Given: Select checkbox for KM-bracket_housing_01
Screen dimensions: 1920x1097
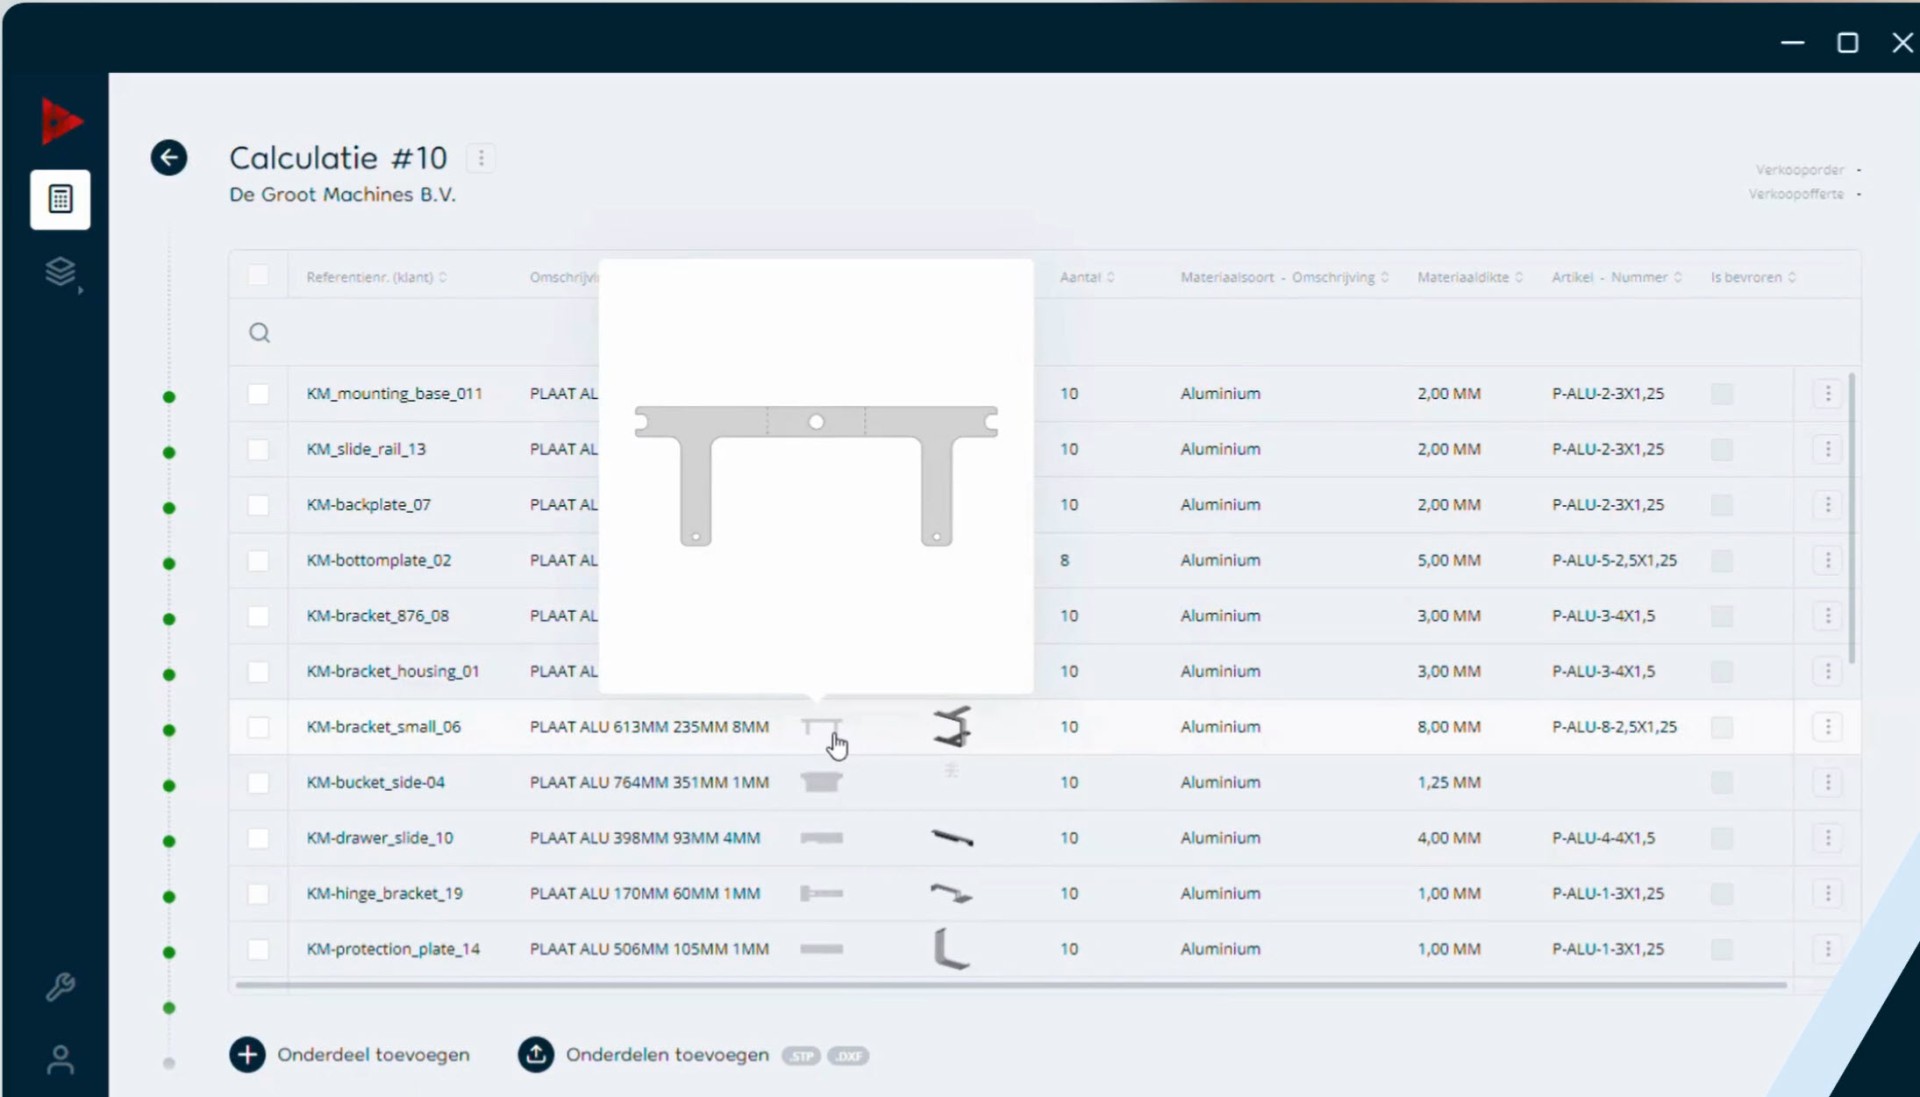Looking at the screenshot, I should coord(258,672).
